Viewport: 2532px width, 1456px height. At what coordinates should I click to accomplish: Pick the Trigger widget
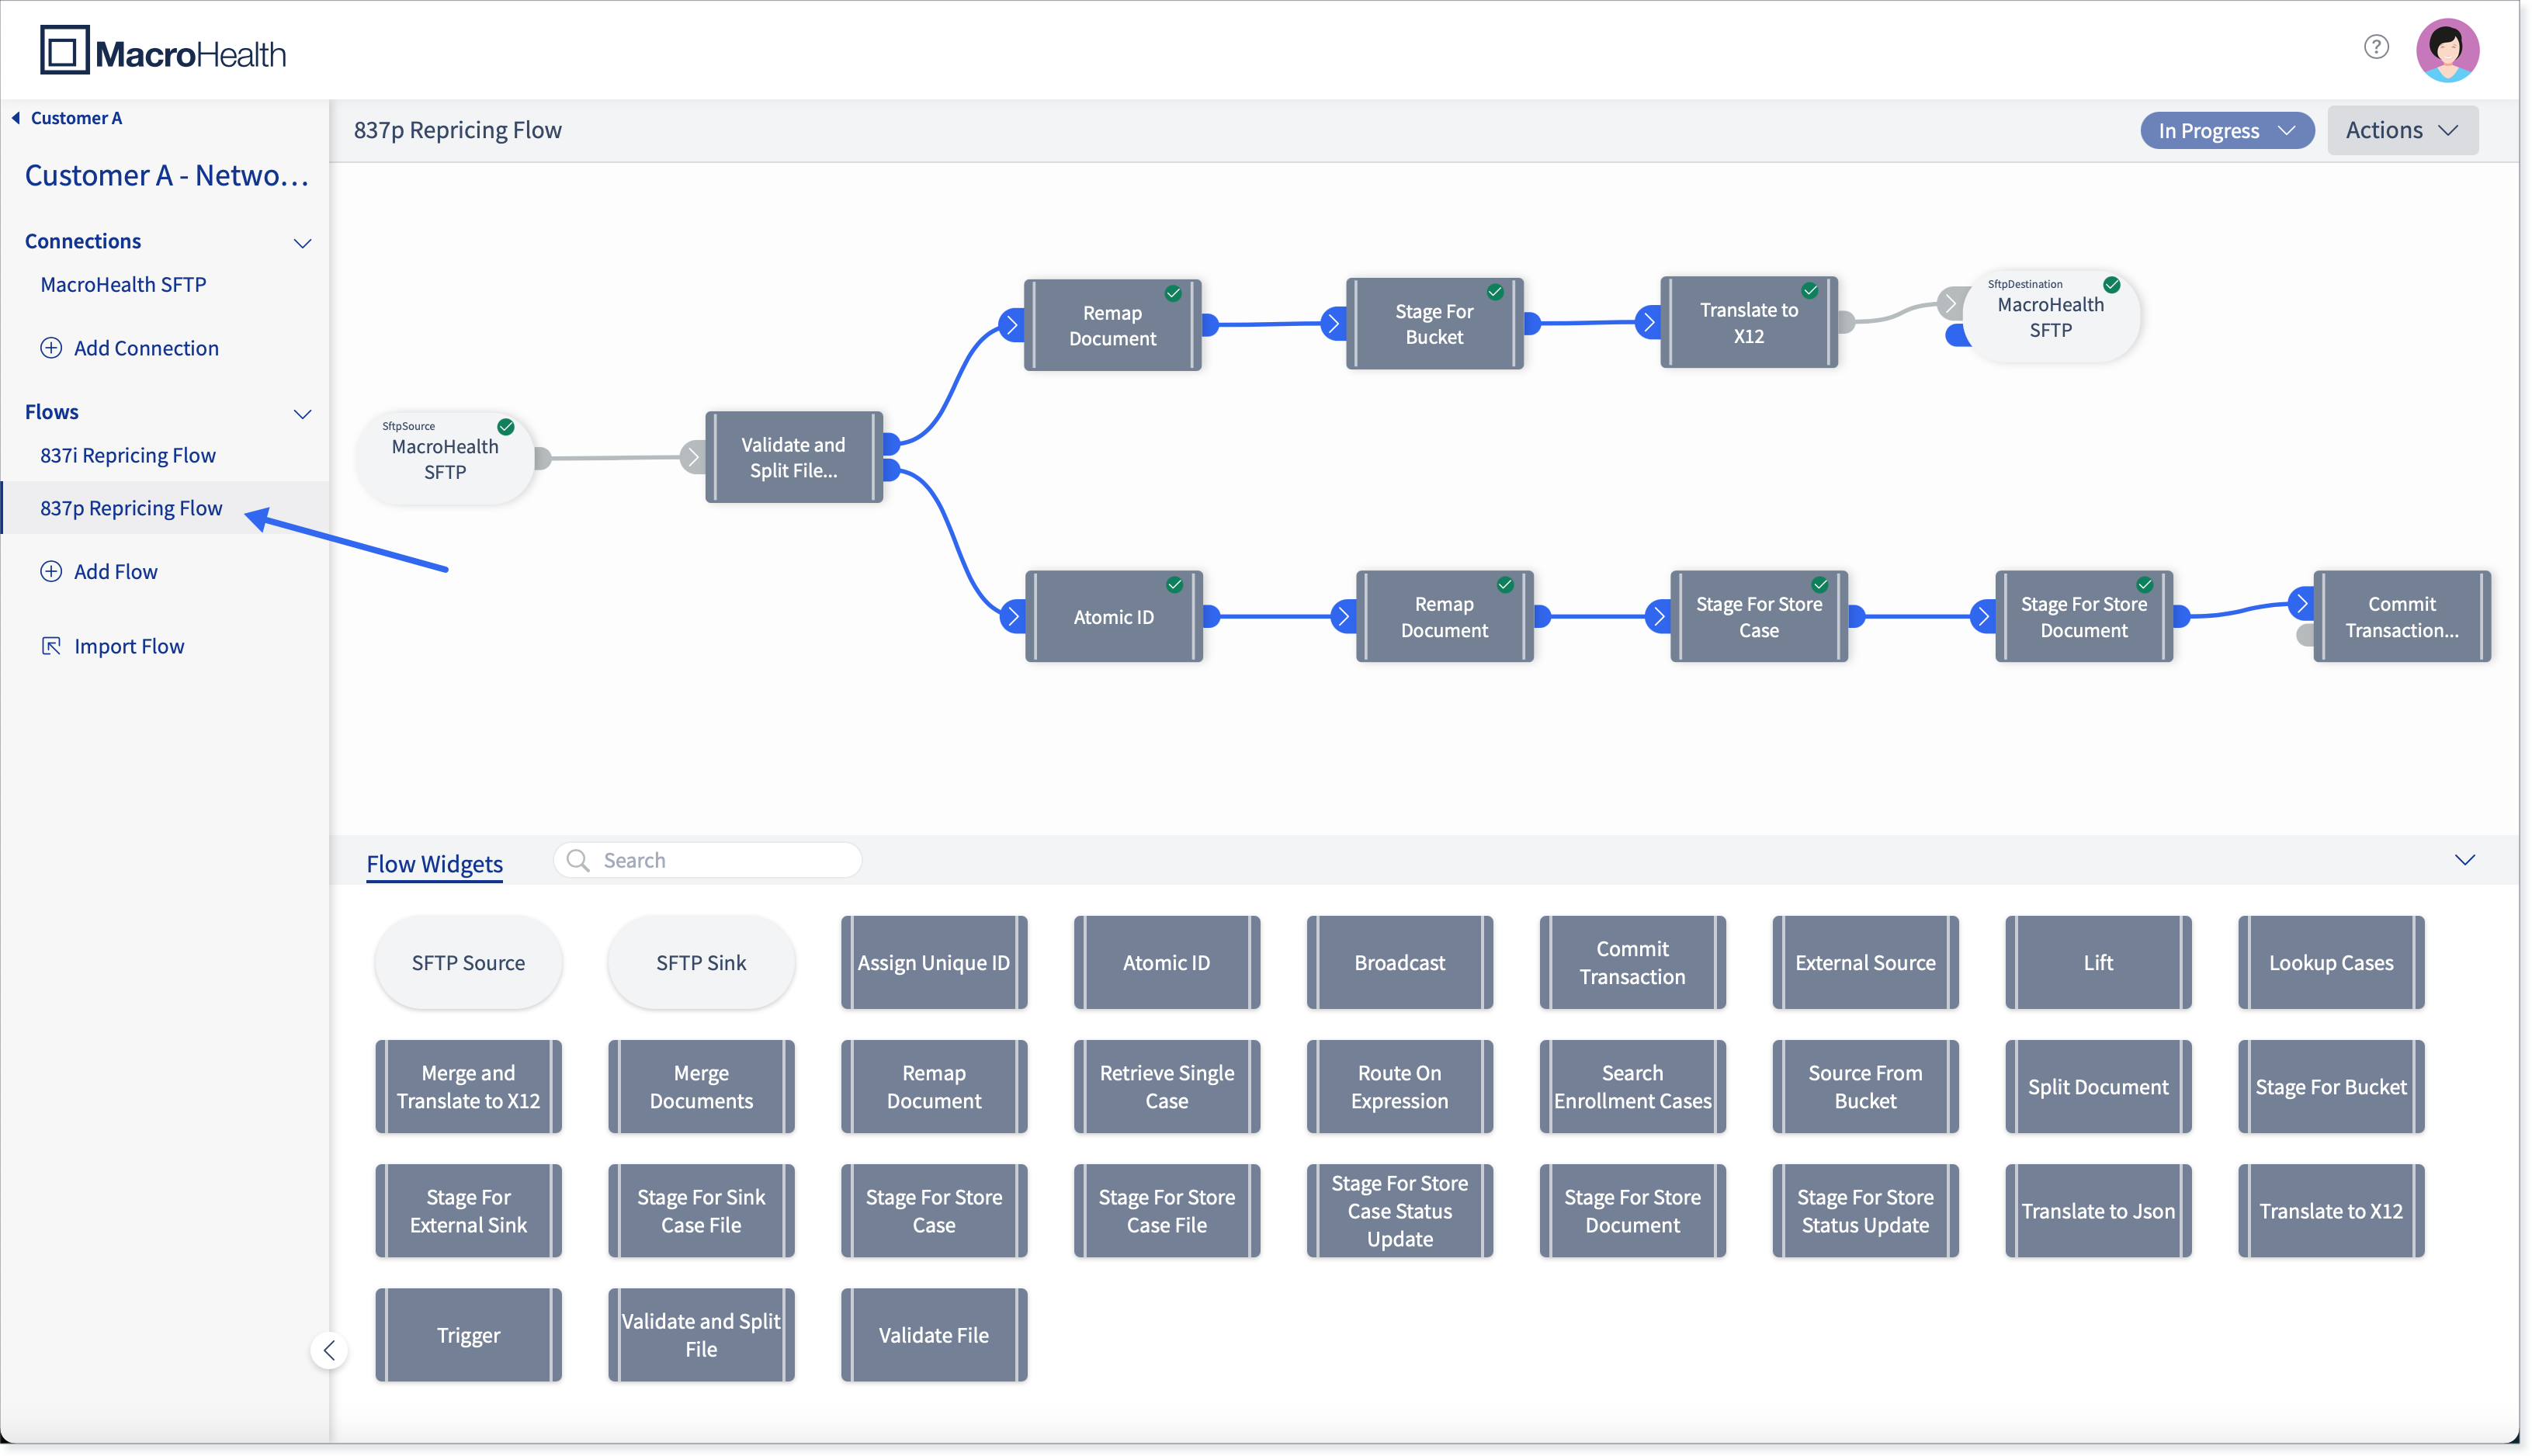(468, 1334)
